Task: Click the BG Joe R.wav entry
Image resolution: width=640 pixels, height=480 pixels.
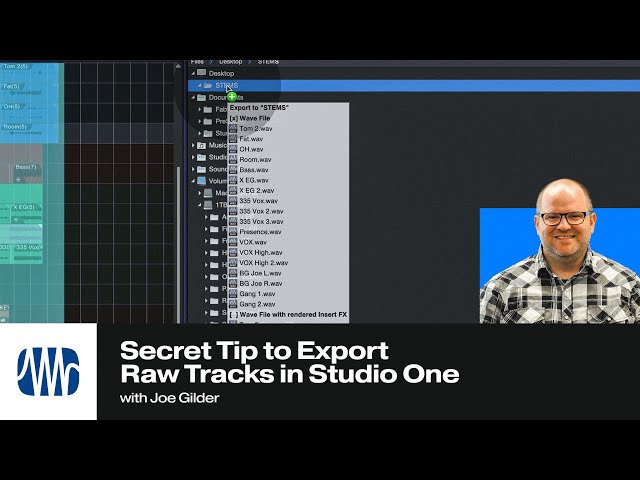Action: [261, 283]
